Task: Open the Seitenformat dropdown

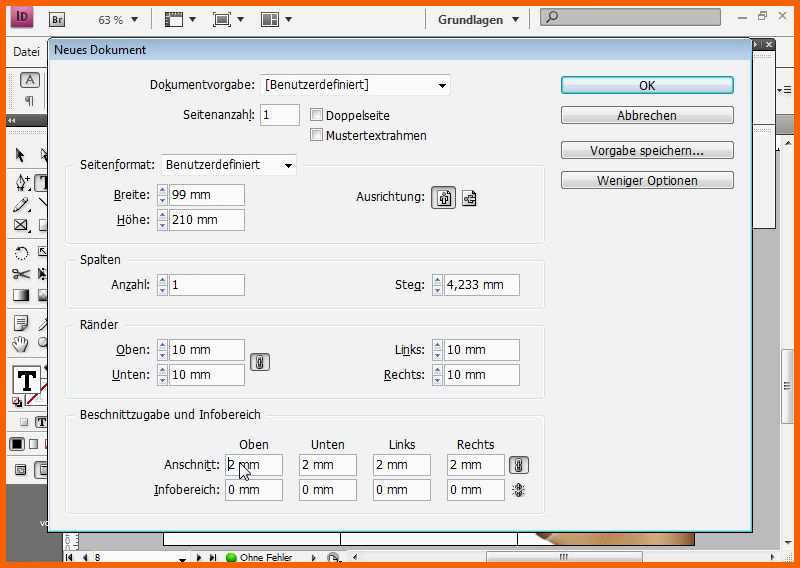Action: point(229,165)
